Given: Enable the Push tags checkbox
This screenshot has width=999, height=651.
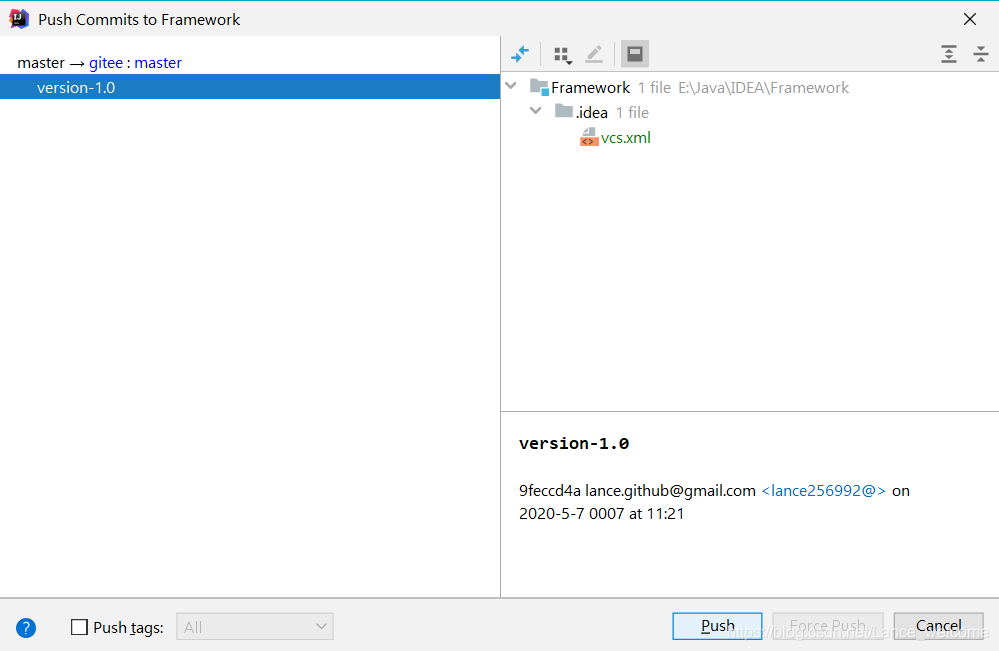Looking at the screenshot, I should coord(79,627).
